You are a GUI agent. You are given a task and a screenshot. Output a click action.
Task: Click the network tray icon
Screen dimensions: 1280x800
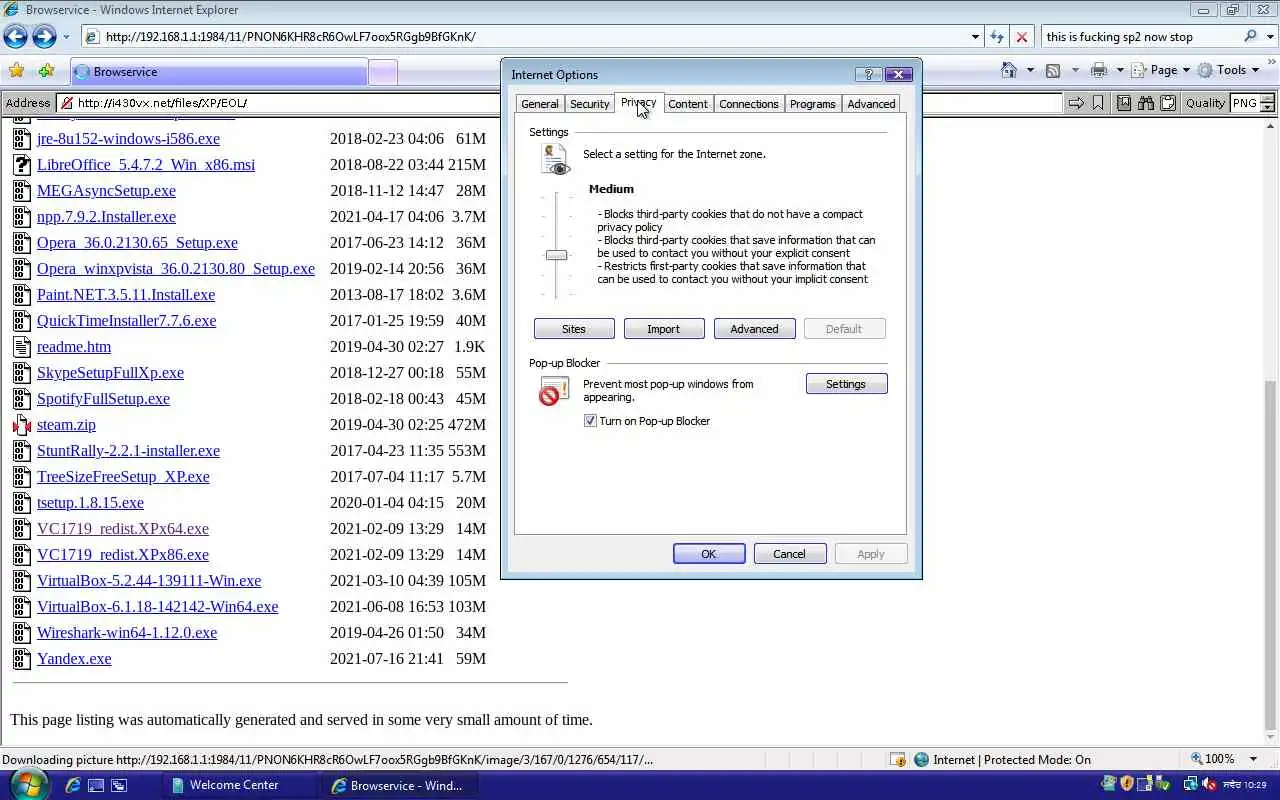[1191, 785]
